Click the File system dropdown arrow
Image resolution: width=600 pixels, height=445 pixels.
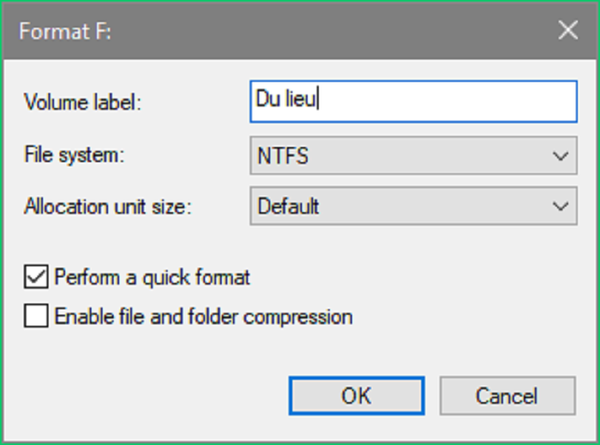coord(559,156)
